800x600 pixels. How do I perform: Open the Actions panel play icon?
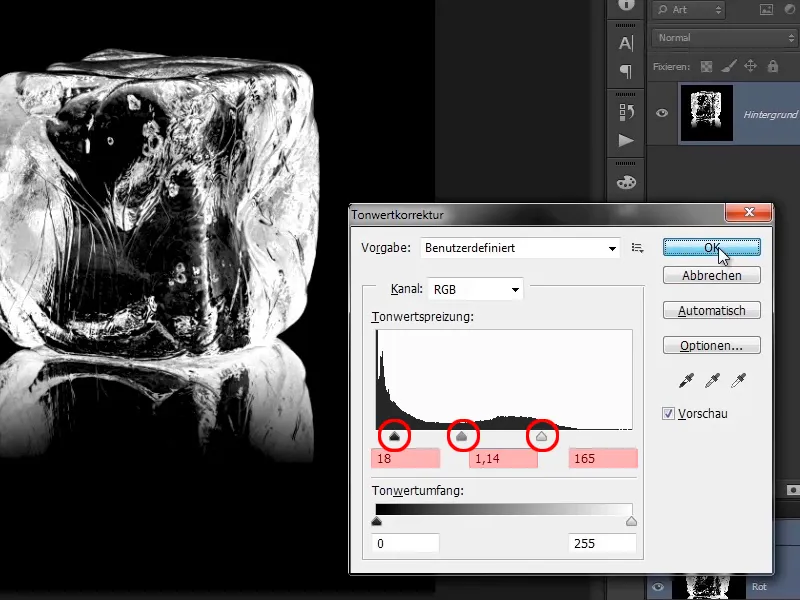626,140
